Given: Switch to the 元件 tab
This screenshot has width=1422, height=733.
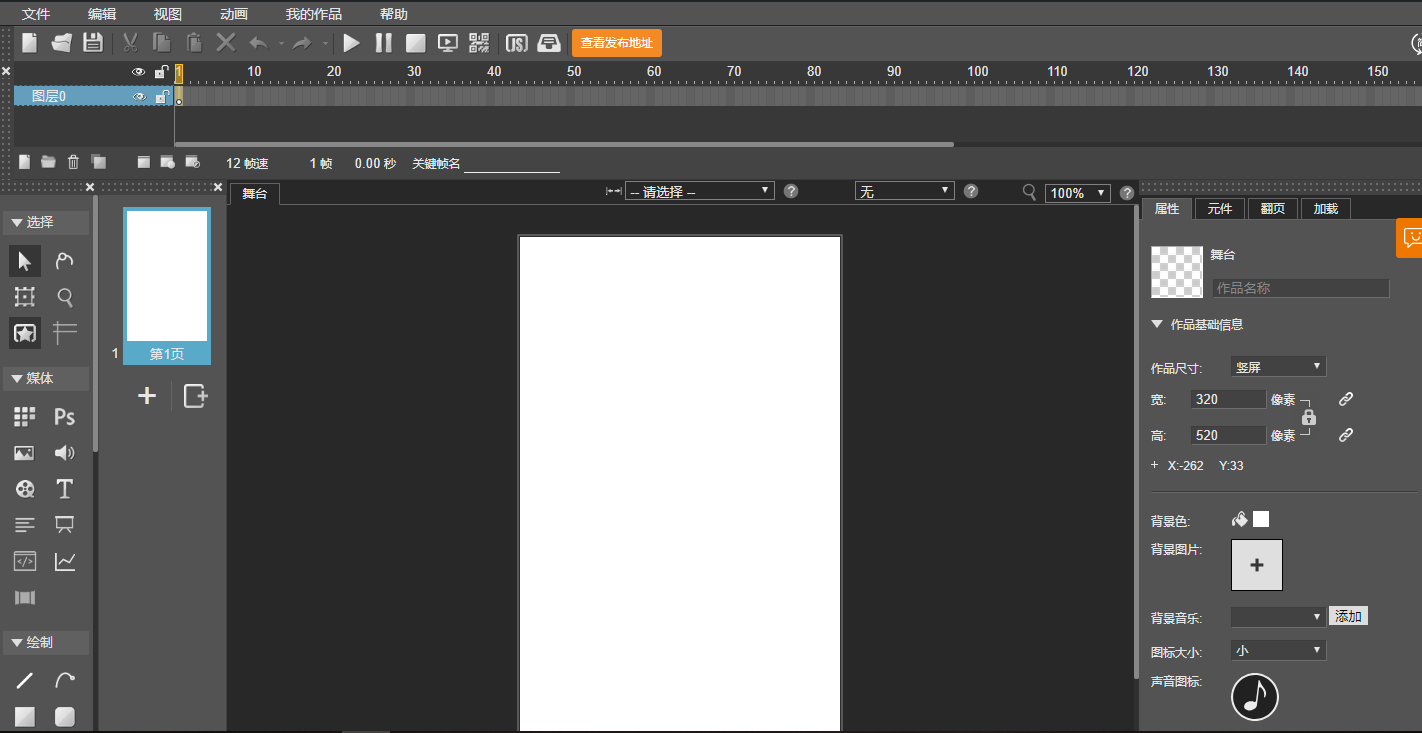Looking at the screenshot, I should pos(1219,208).
